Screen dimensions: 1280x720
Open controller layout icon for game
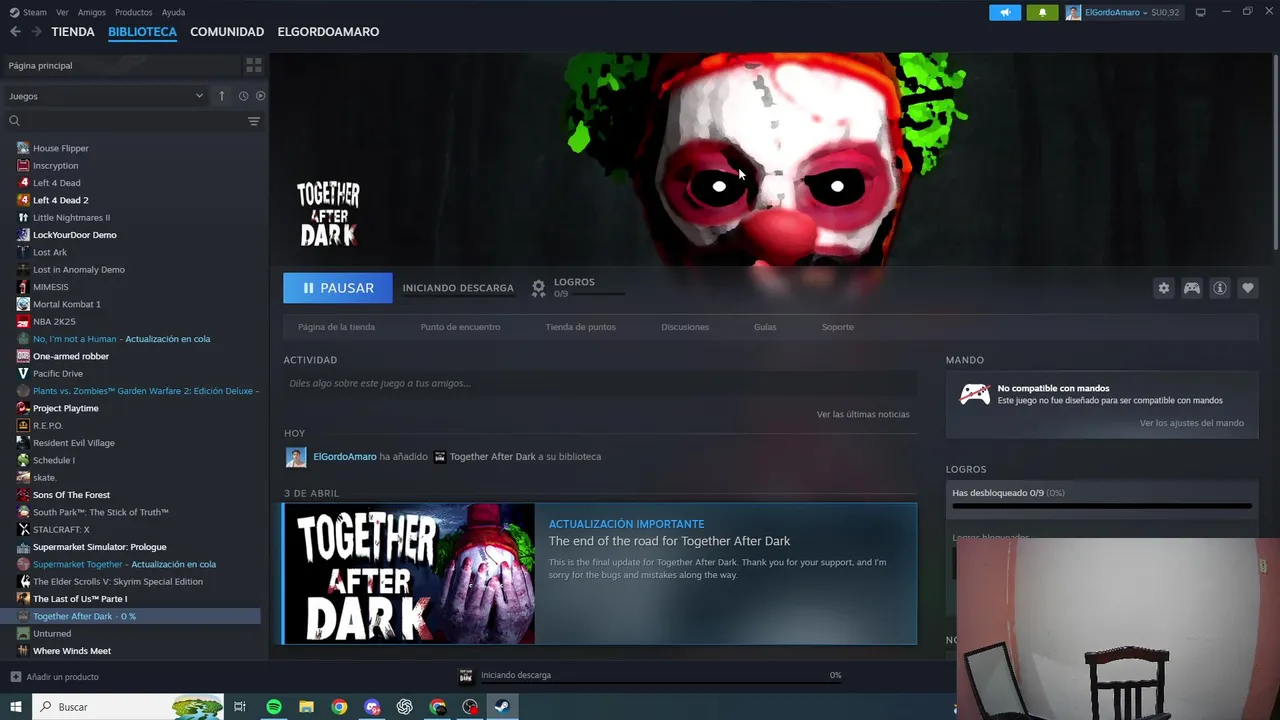tap(1192, 288)
